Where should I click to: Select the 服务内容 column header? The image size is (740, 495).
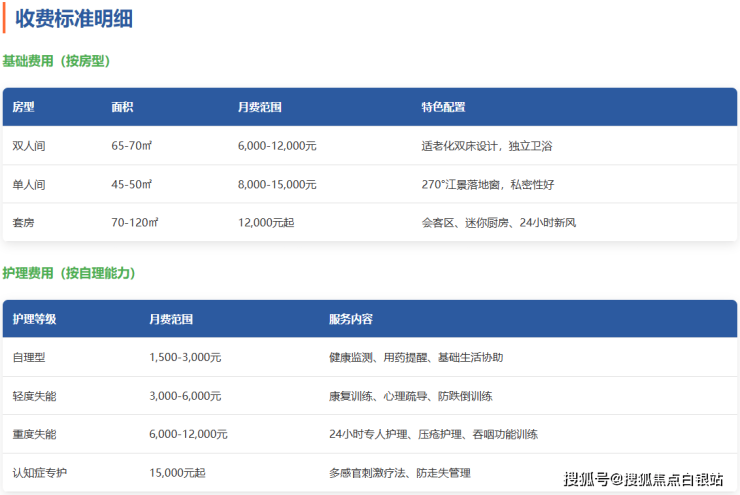click(x=350, y=320)
